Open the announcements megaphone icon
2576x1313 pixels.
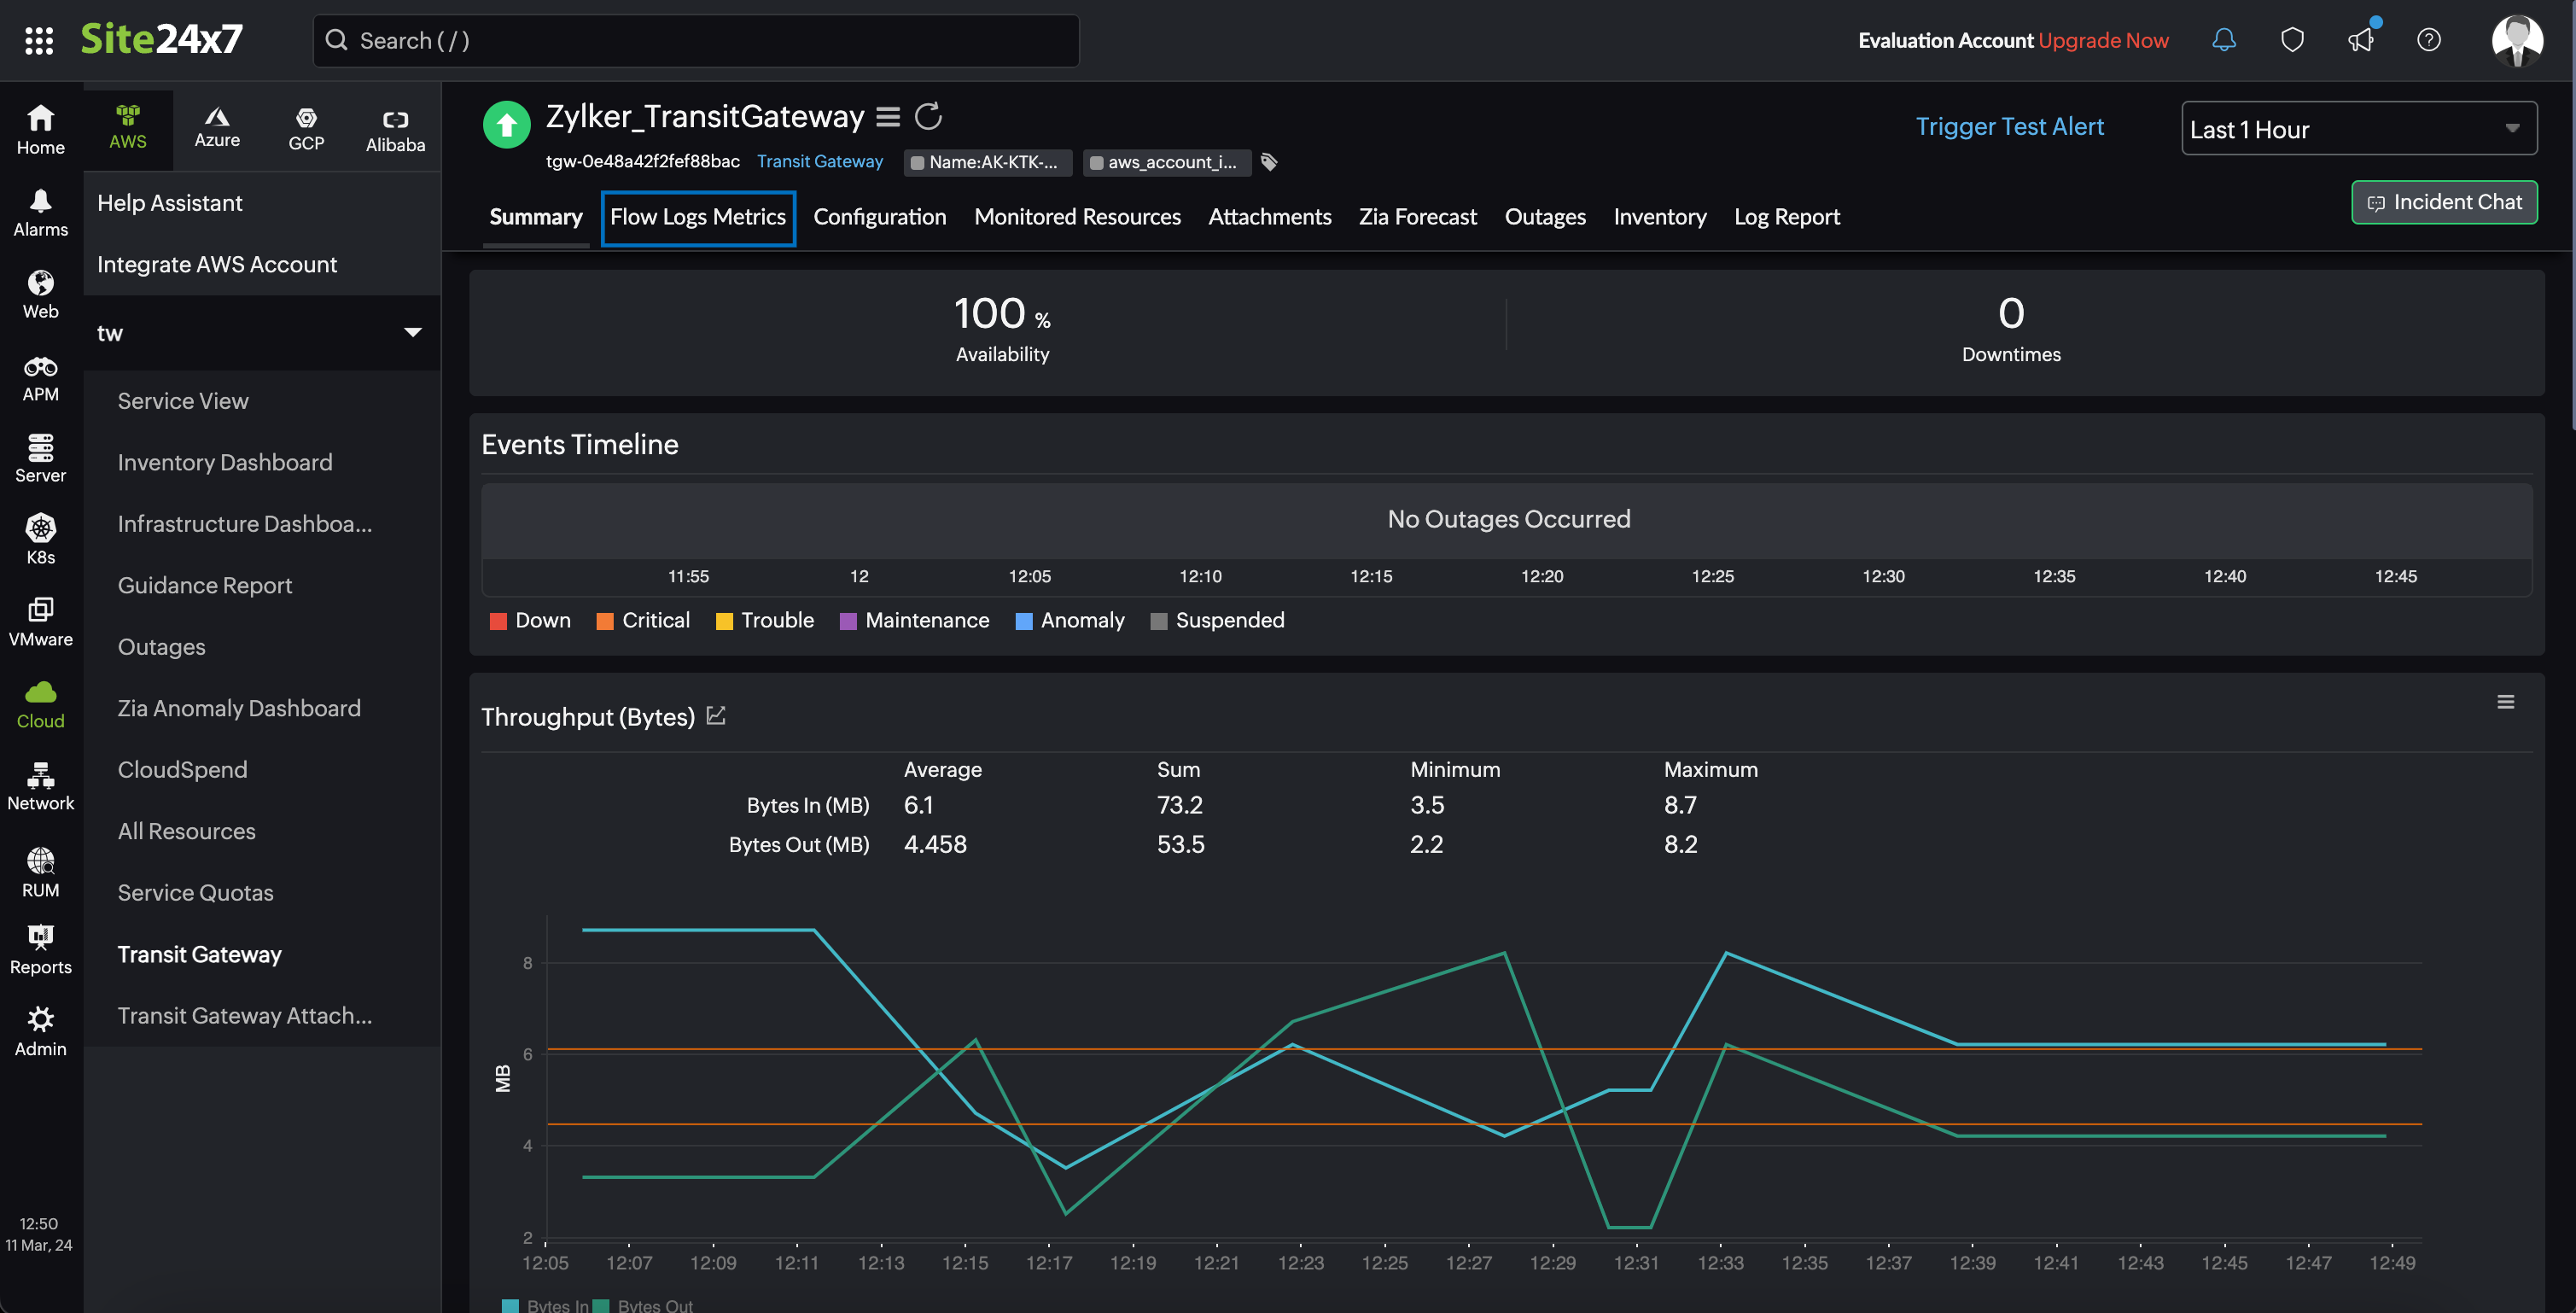click(2361, 40)
